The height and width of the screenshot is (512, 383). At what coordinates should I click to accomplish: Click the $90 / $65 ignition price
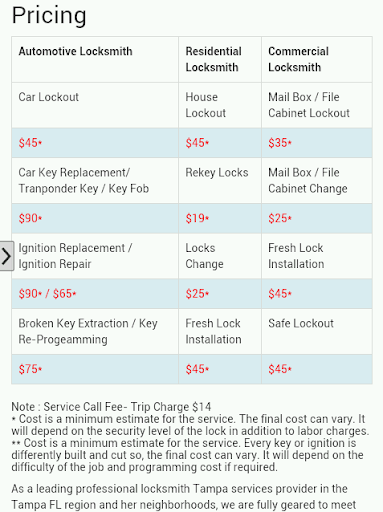coord(47,294)
